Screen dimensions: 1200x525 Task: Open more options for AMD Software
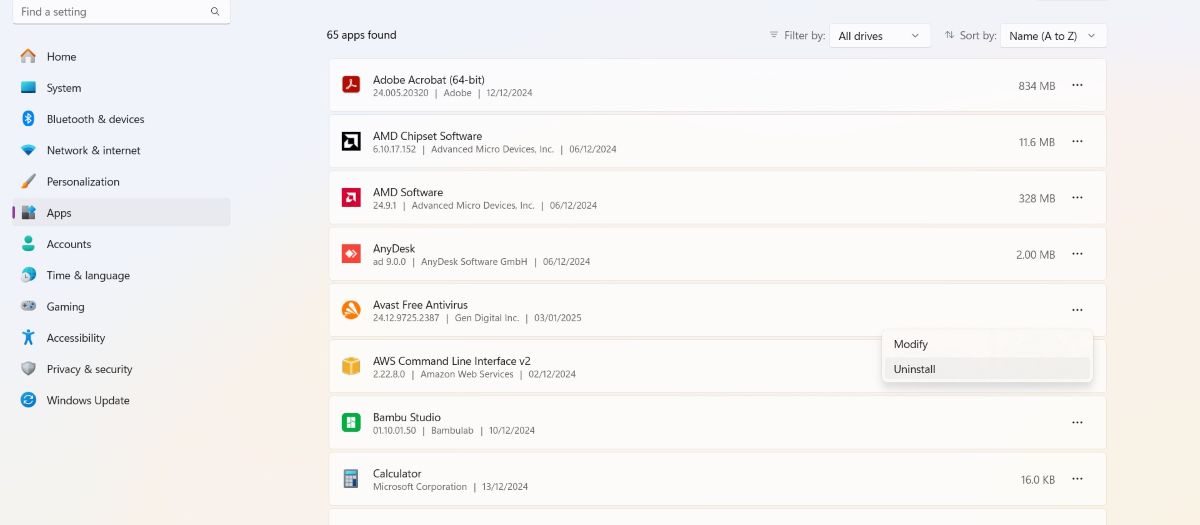(x=1077, y=198)
